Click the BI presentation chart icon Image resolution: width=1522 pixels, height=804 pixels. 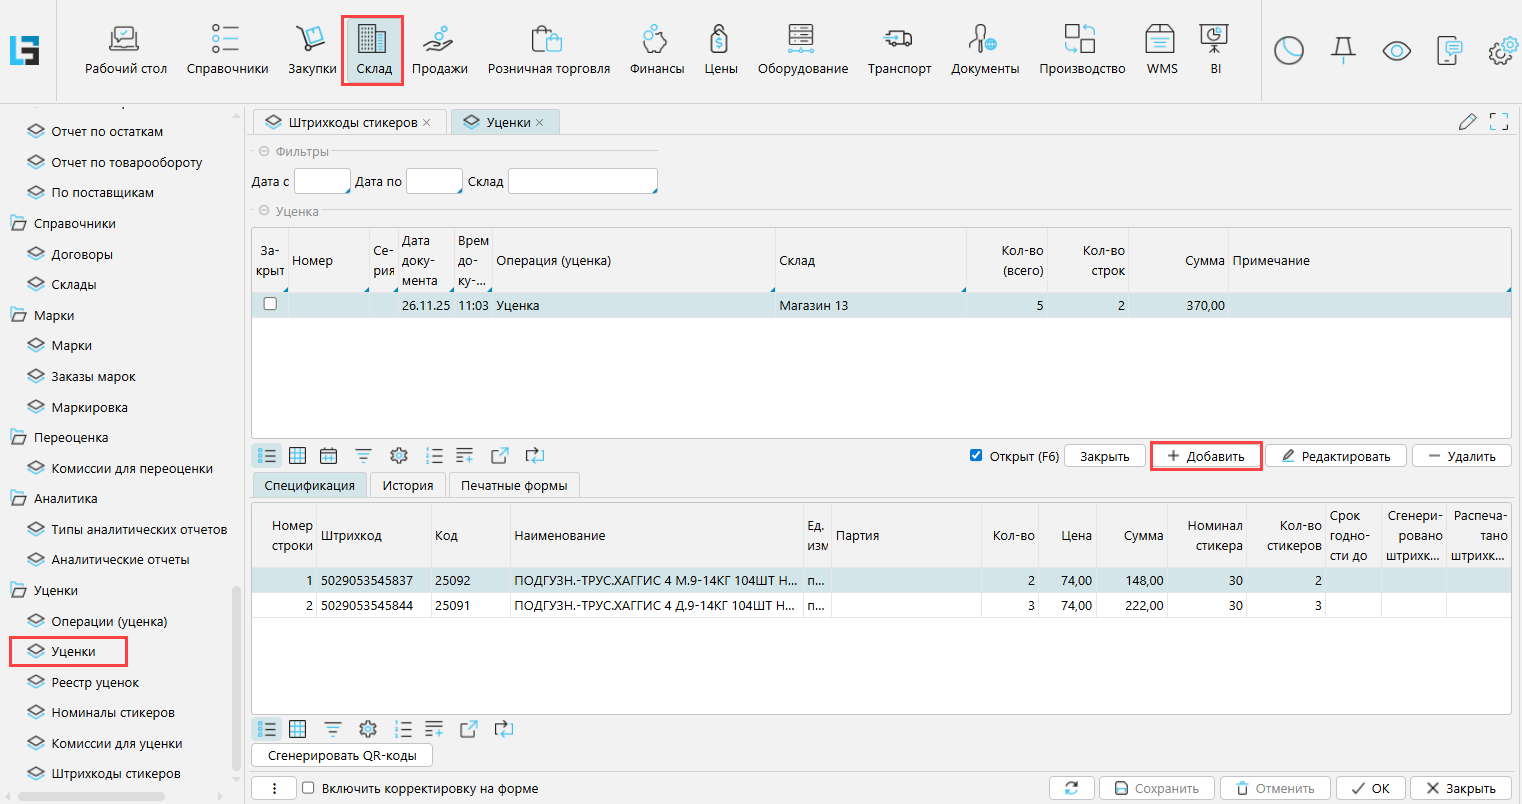[x=1214, y=50]
